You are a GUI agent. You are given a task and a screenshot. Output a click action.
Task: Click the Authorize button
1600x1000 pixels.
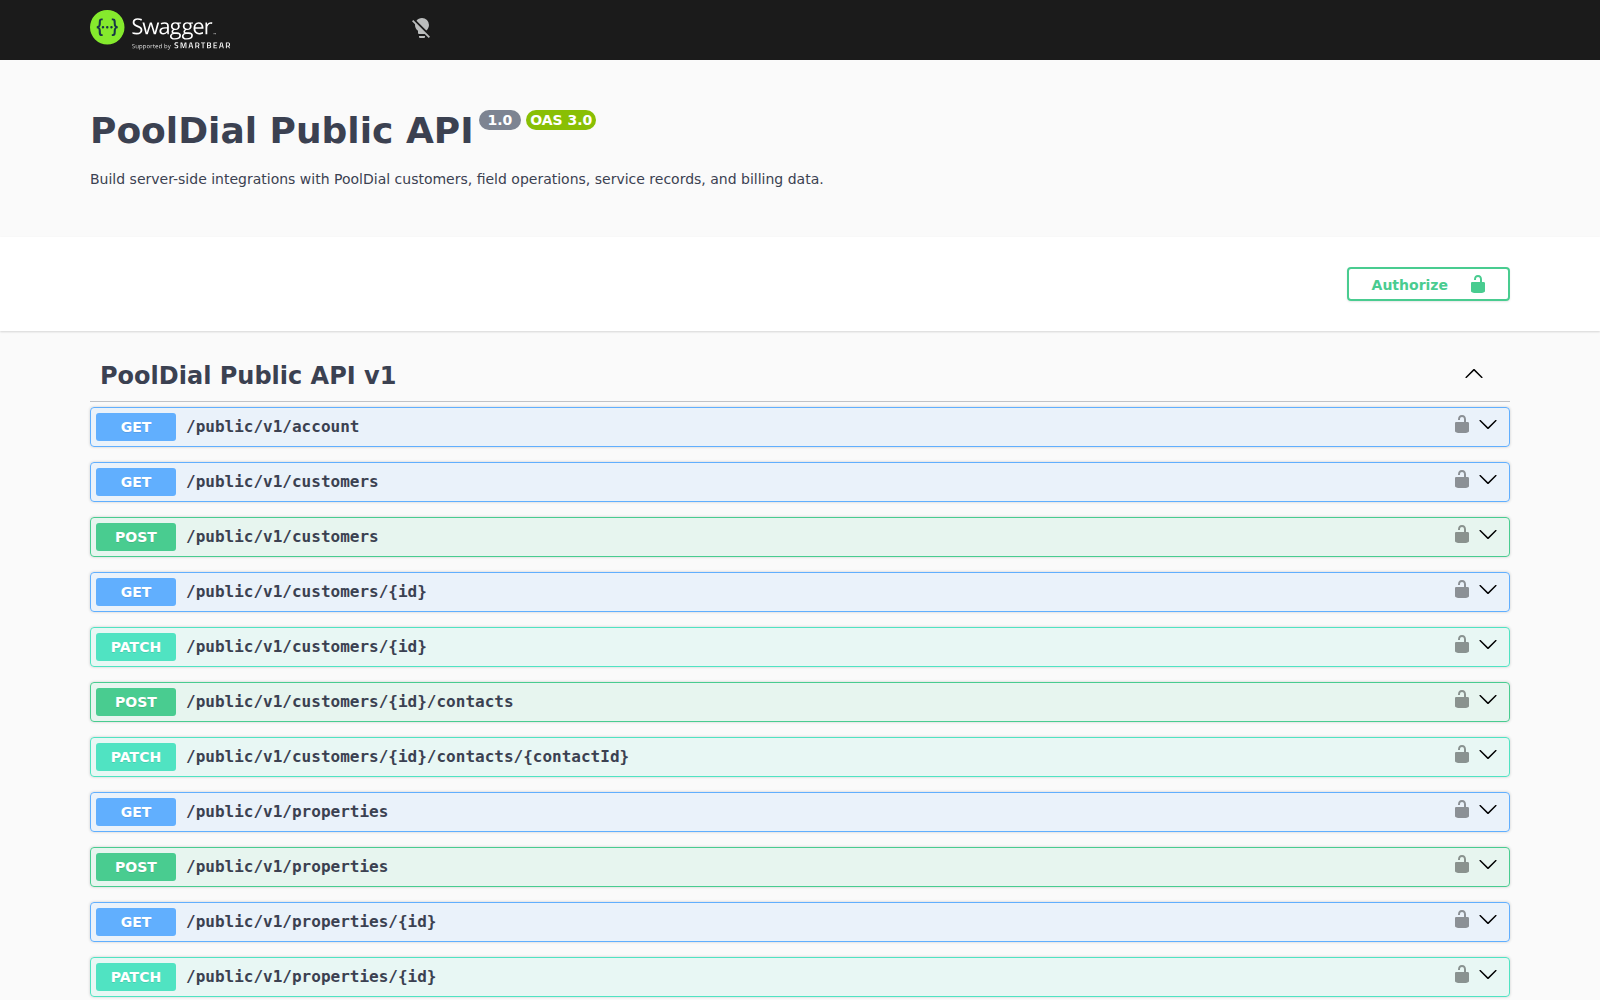[x=1428, y=284]
